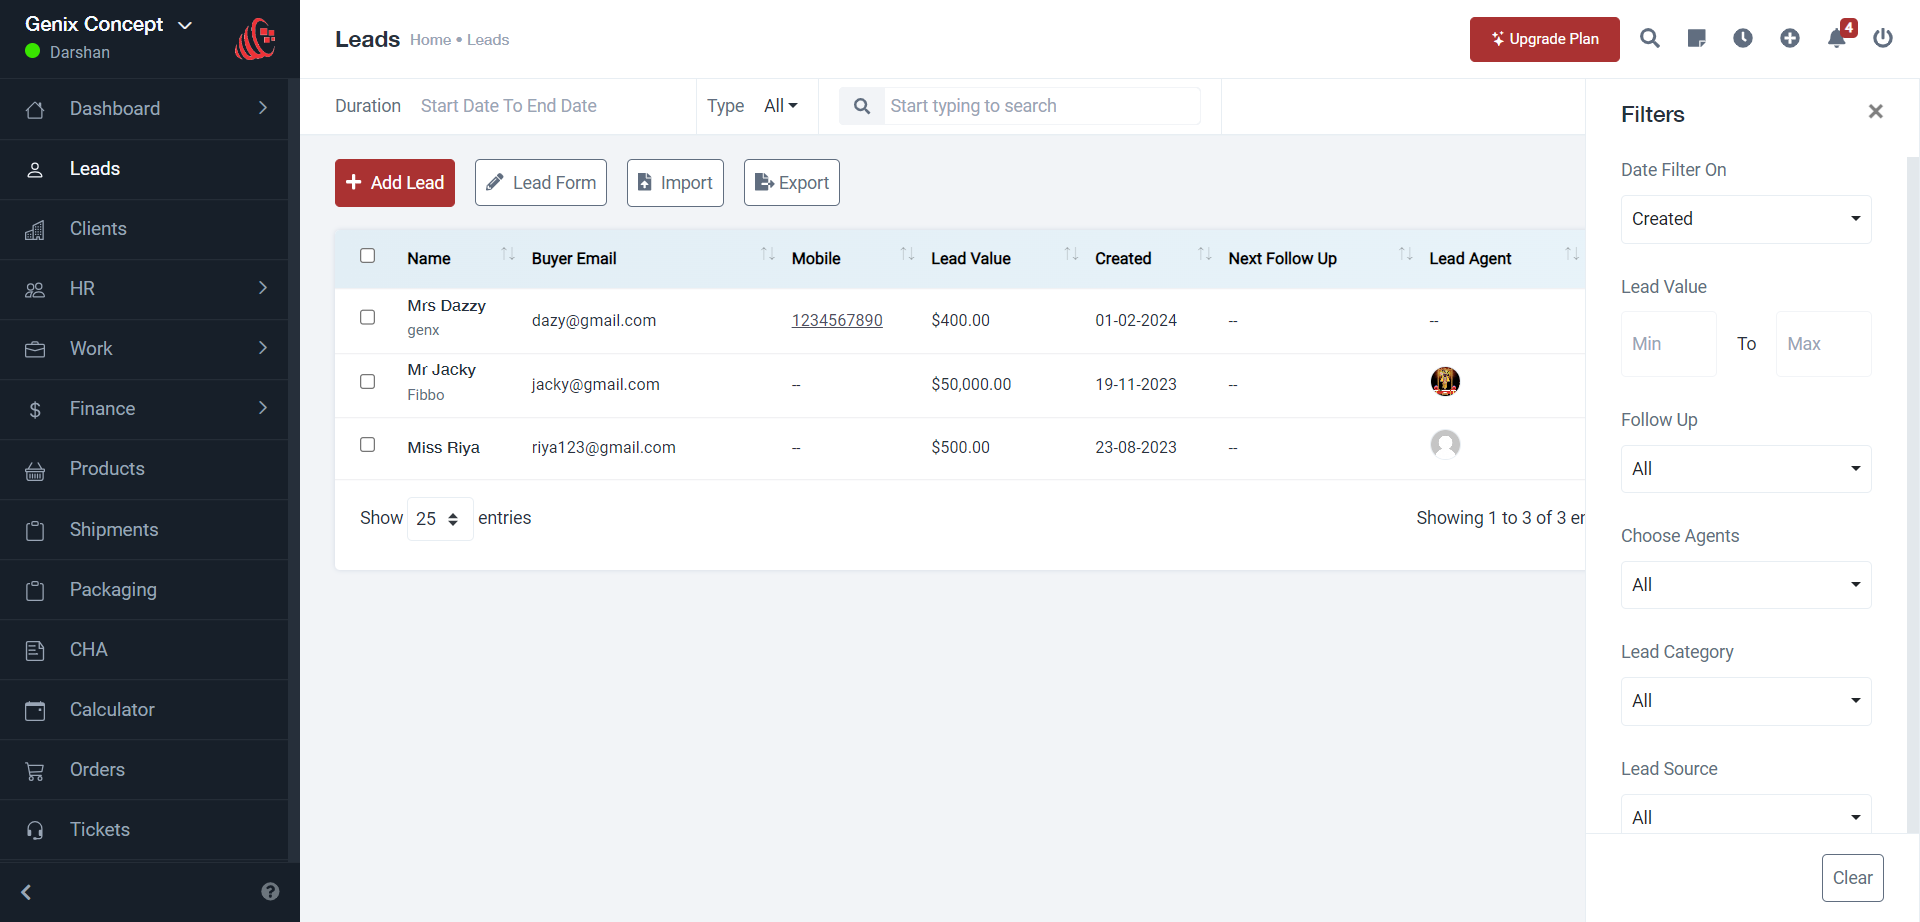The width and height of the screenshot is (1920, 922).
Task: Click the Packaging clipboard icon
Action: tap(35, 590)
